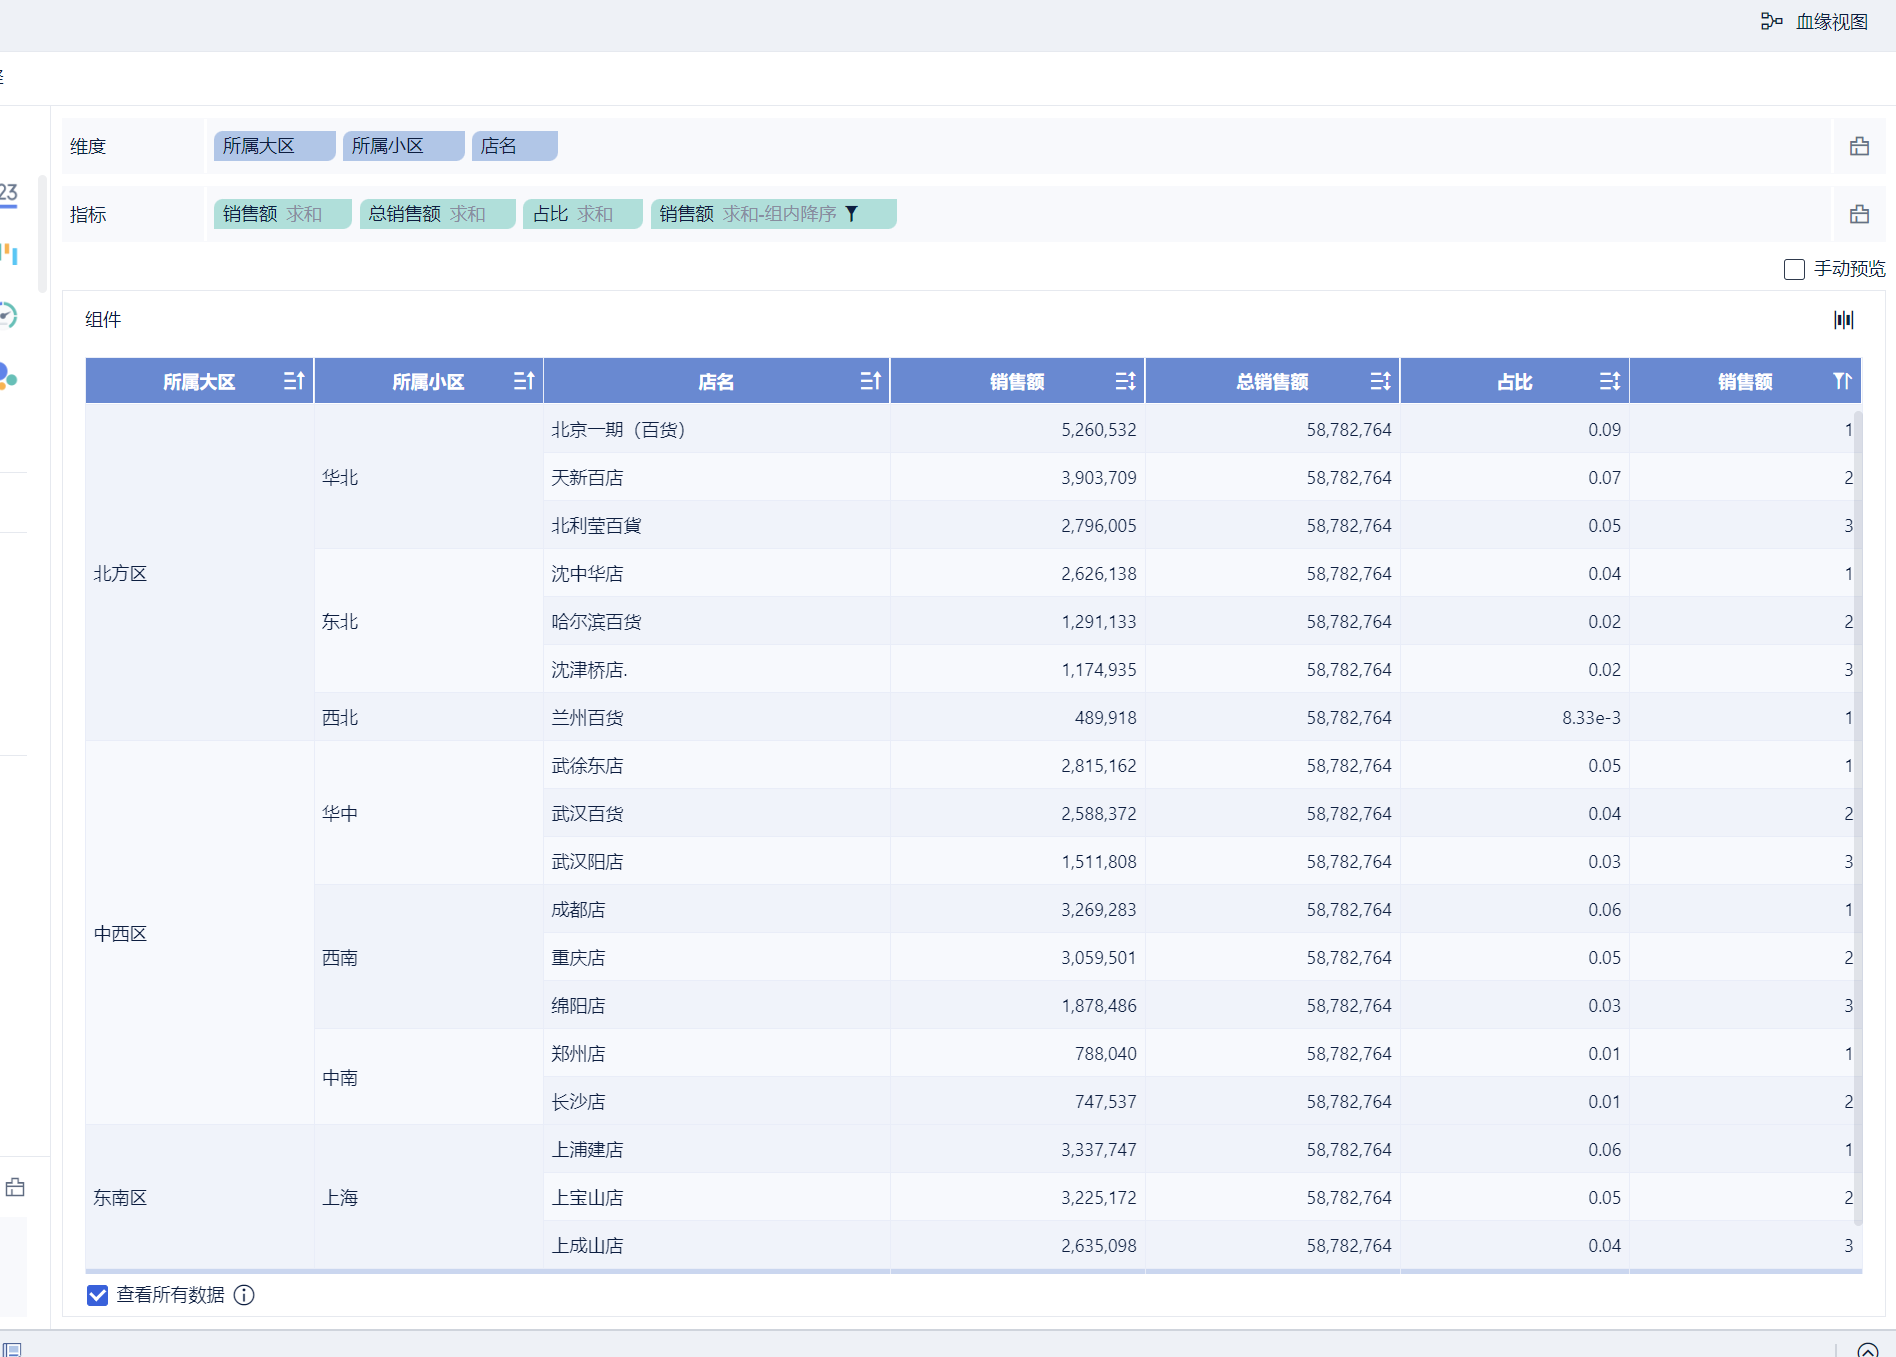The image size is (1896, 1357).
Task: Expand the bottom panel chevron icon
Action: point(1867,1349)
